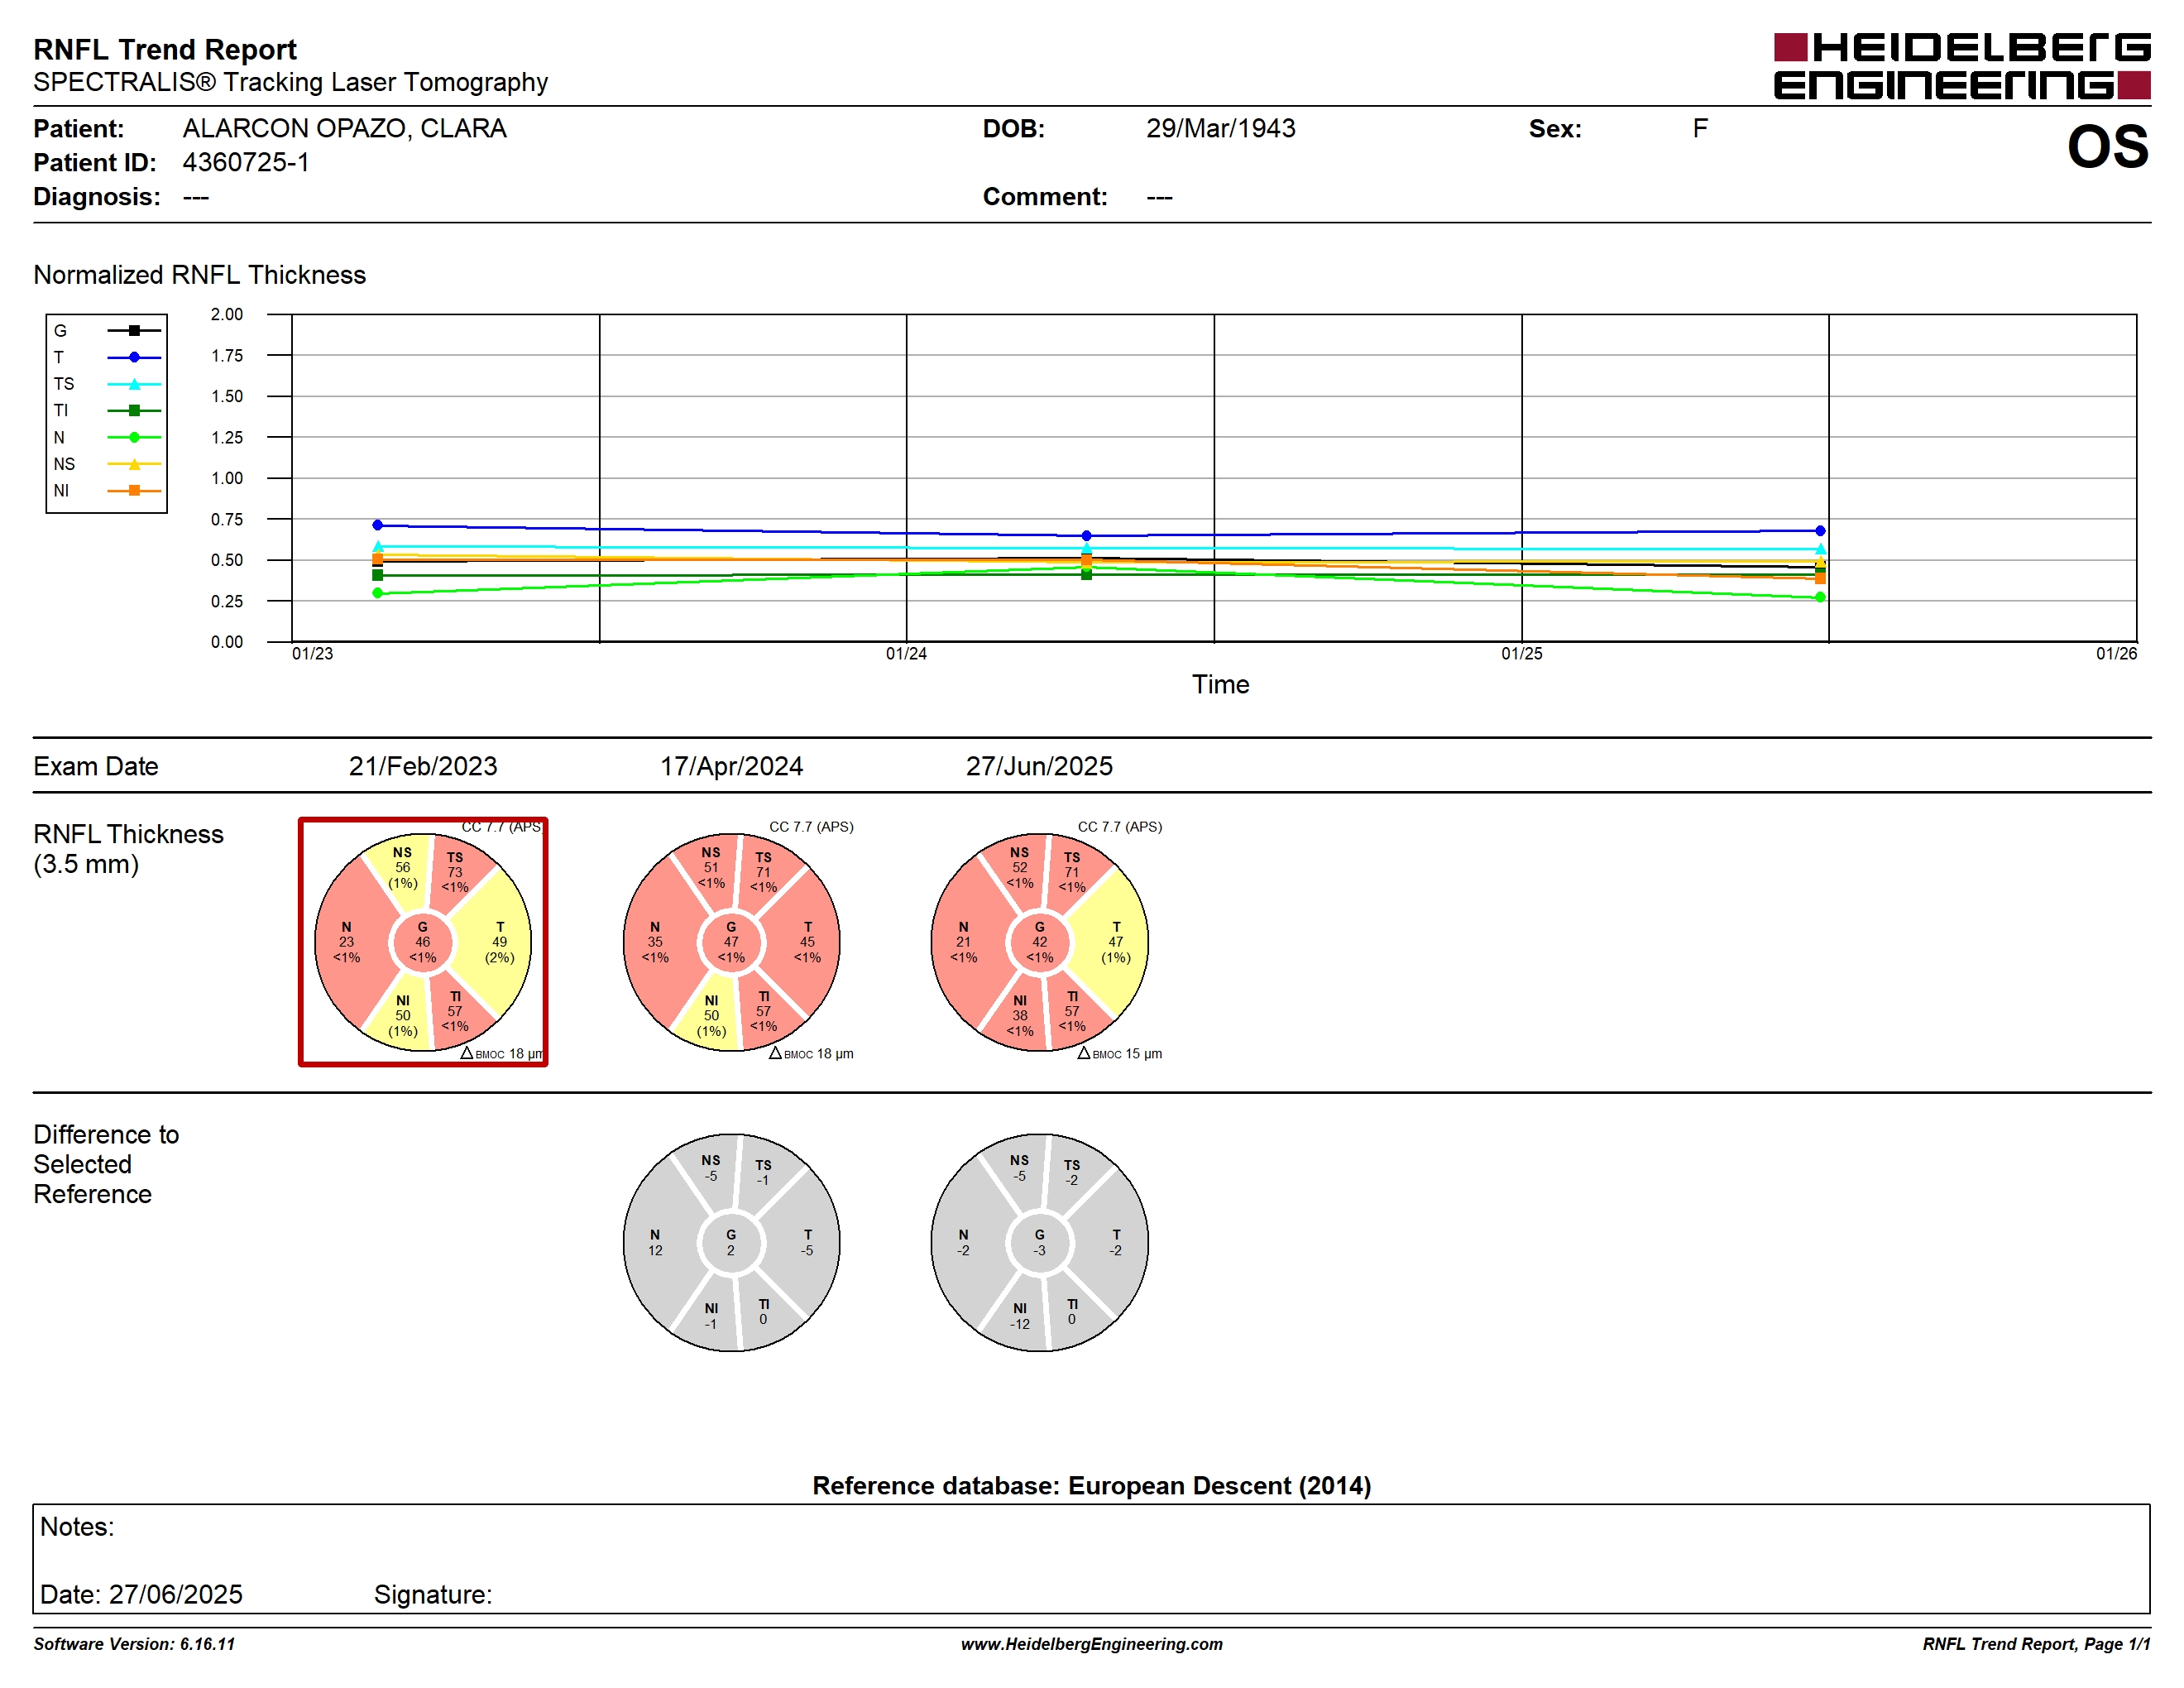The height and width of the screenshot is (1688, 2184).
Task: Click the bright green N legend marker
Action: [x=134, y=437]
